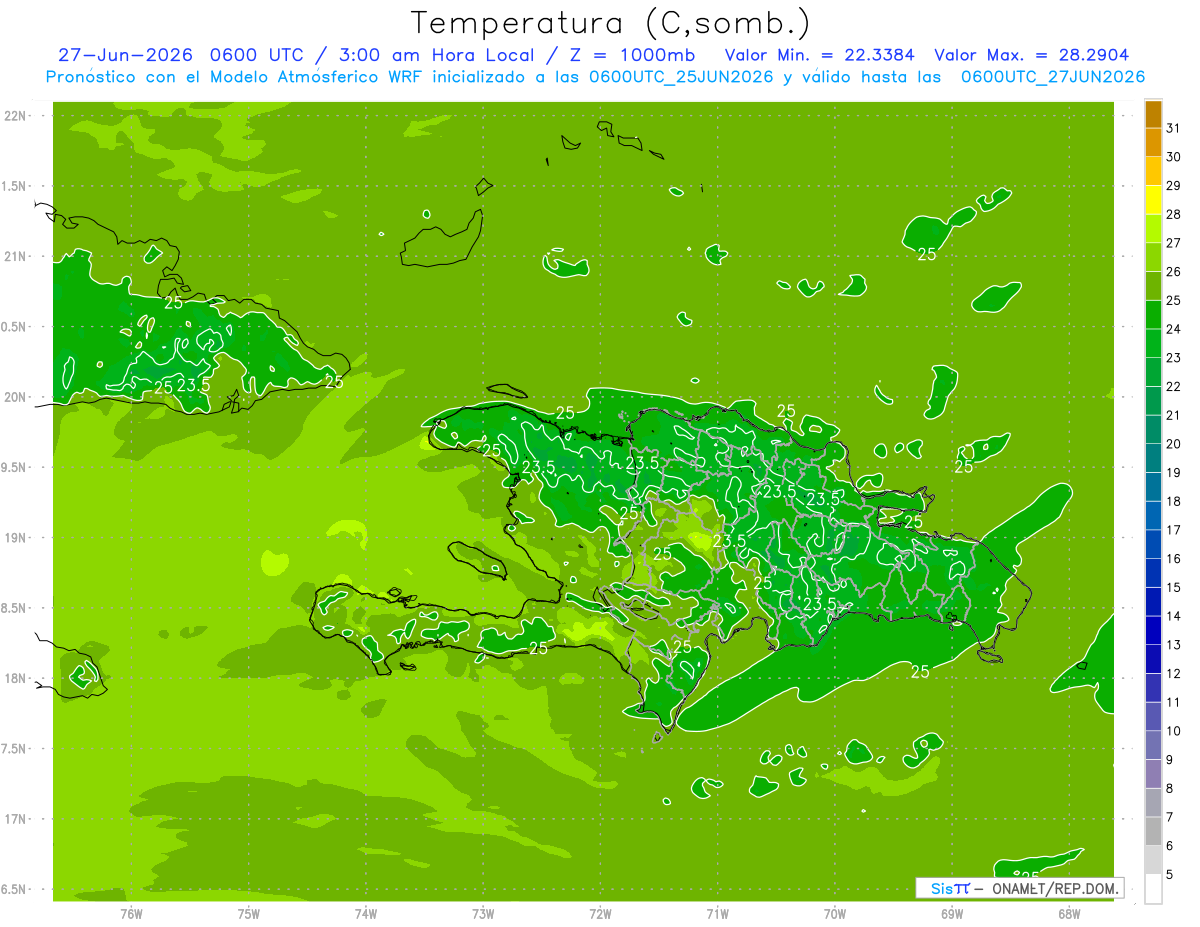Click the legend value '26'
Image resolution: width=1200 pixels, height=927 pixels.
(1174, 272)
